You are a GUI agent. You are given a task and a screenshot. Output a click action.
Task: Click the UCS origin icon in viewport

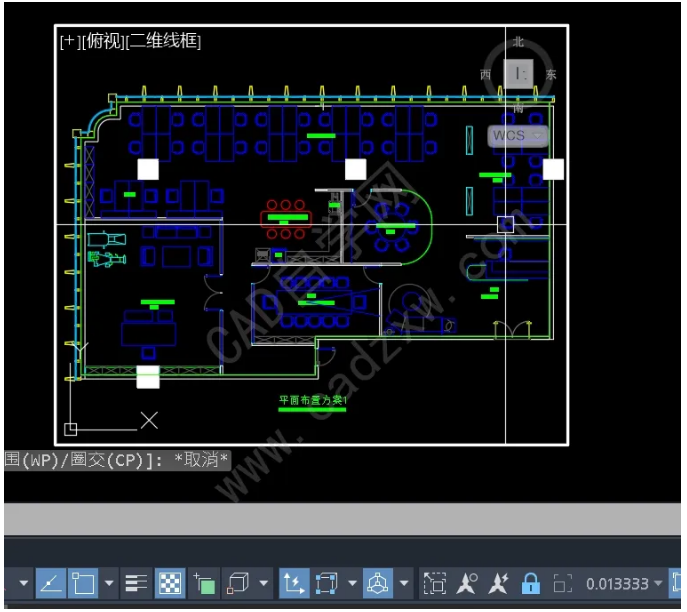pos(71,432)
